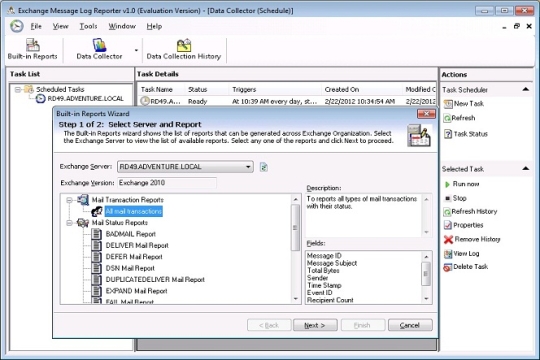Click the Ready status cell
The image size is (540, 360).
pos(197,101)
